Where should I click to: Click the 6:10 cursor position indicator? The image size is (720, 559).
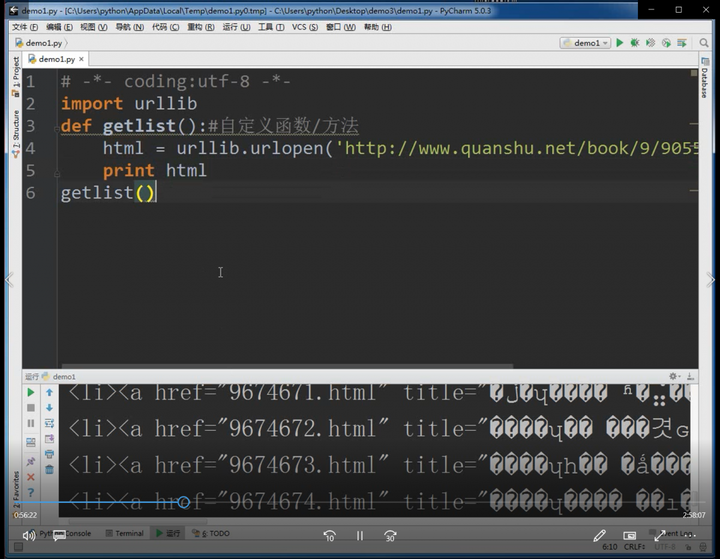click(x=610, y=547)
